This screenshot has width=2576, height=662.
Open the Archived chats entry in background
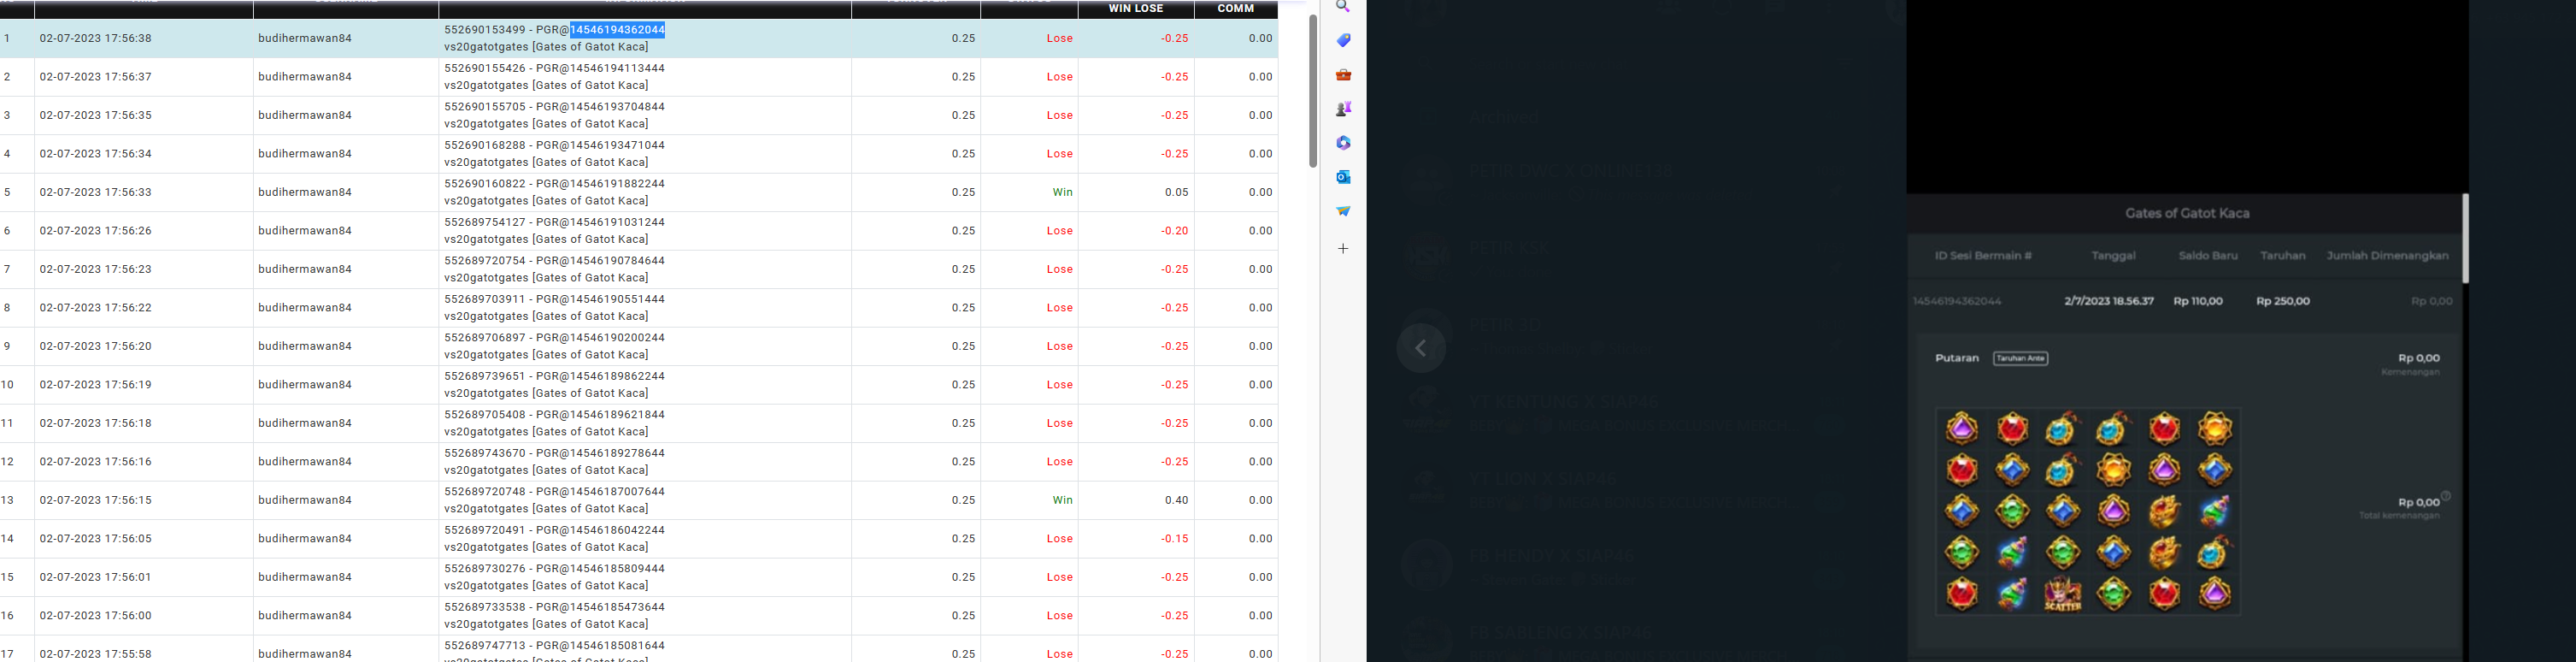pyautogui.click(x=1504, y=118)
